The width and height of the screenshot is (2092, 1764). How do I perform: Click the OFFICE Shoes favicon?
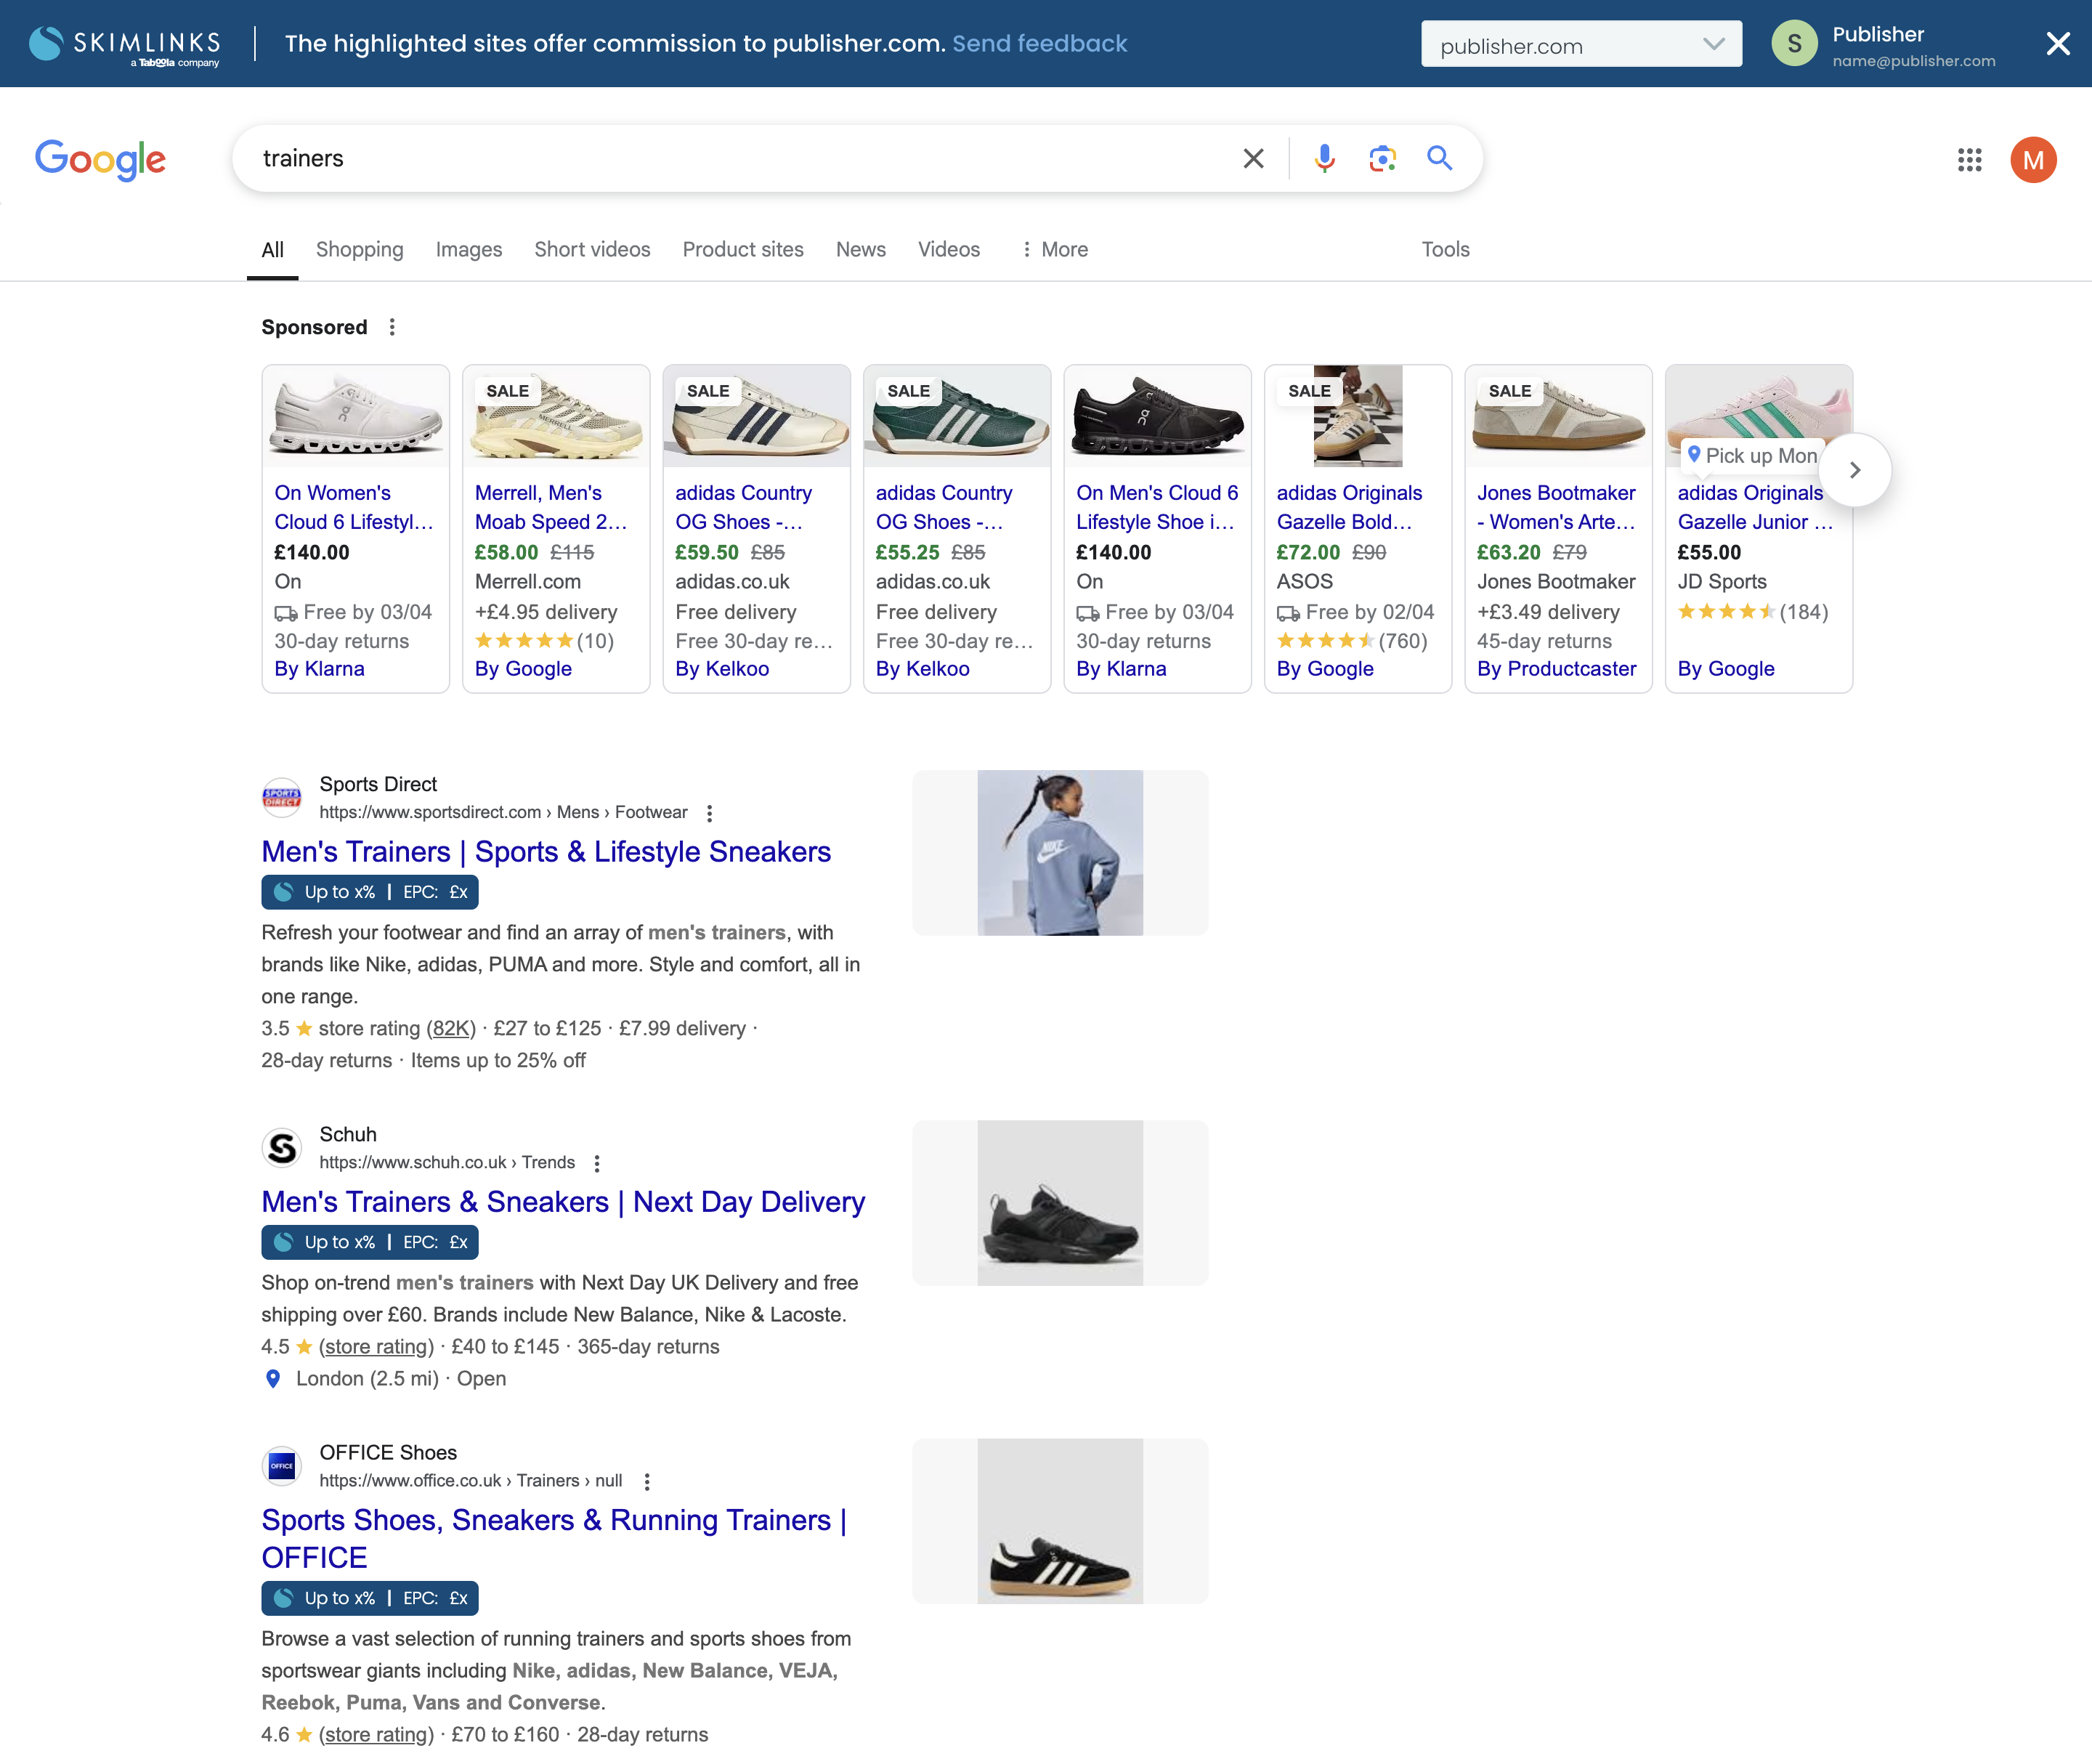[282, 1465]
